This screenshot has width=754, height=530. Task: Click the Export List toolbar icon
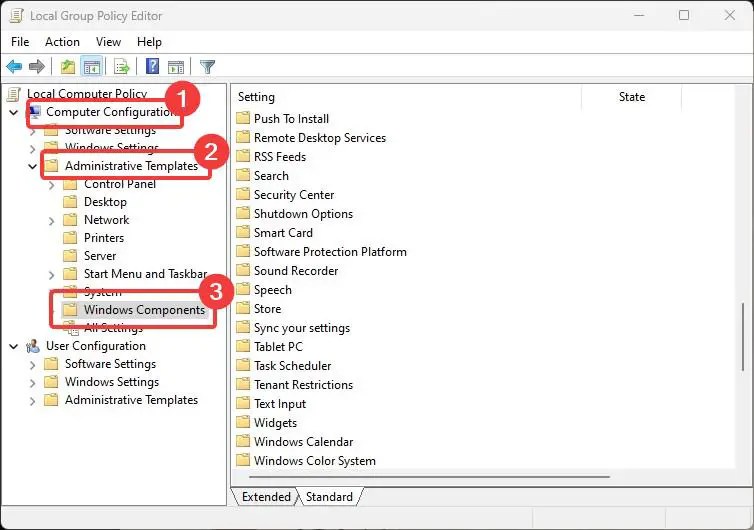point(122,66)
